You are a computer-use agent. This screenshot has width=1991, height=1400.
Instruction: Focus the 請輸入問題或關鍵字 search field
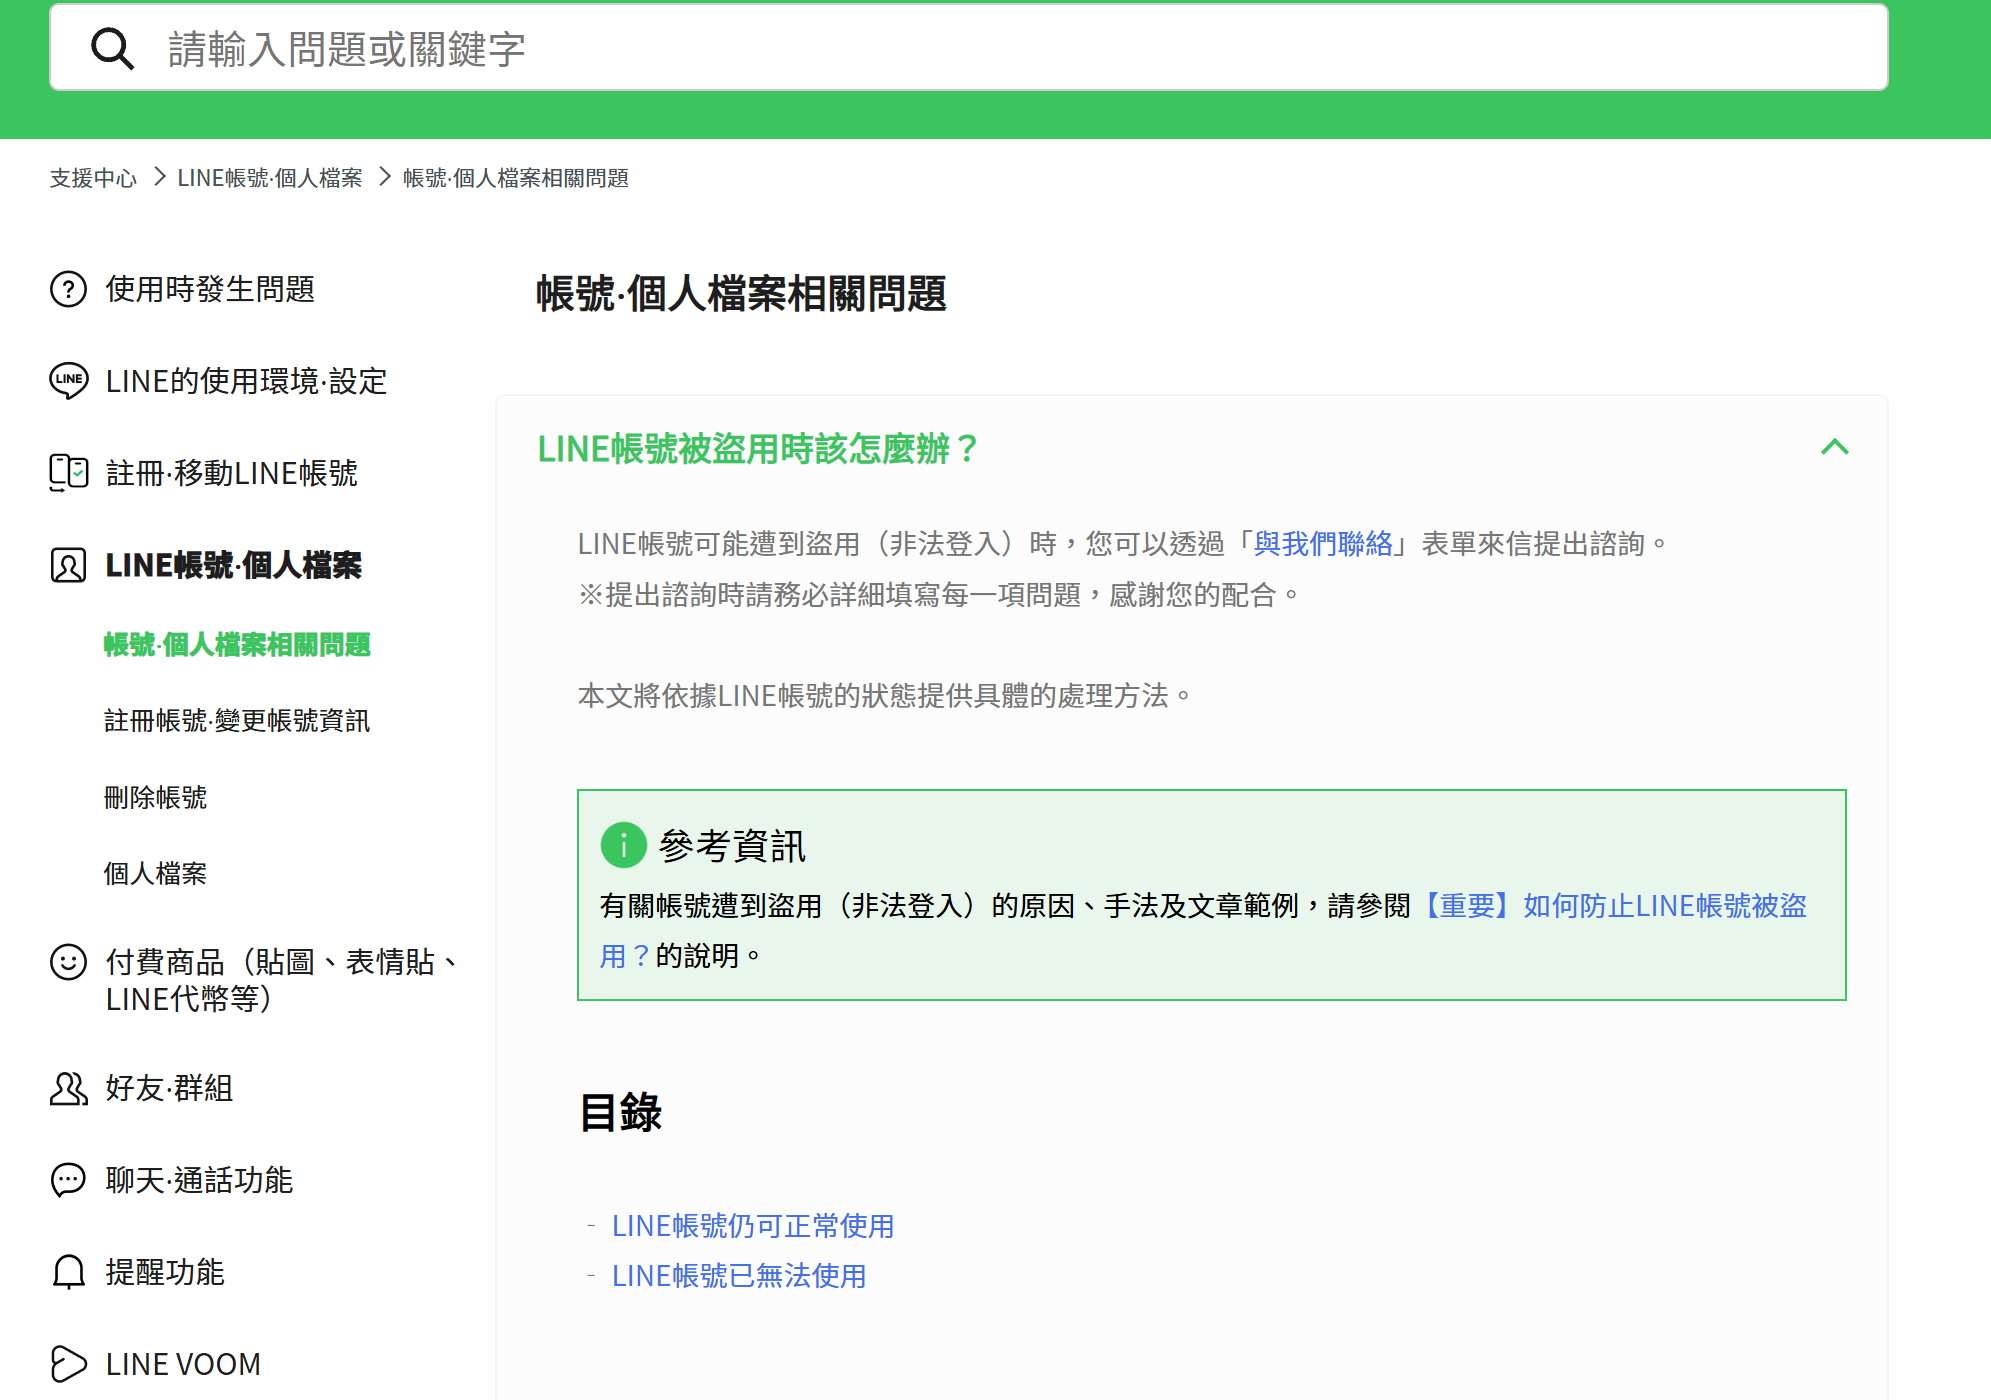[x=1000, y=48]
